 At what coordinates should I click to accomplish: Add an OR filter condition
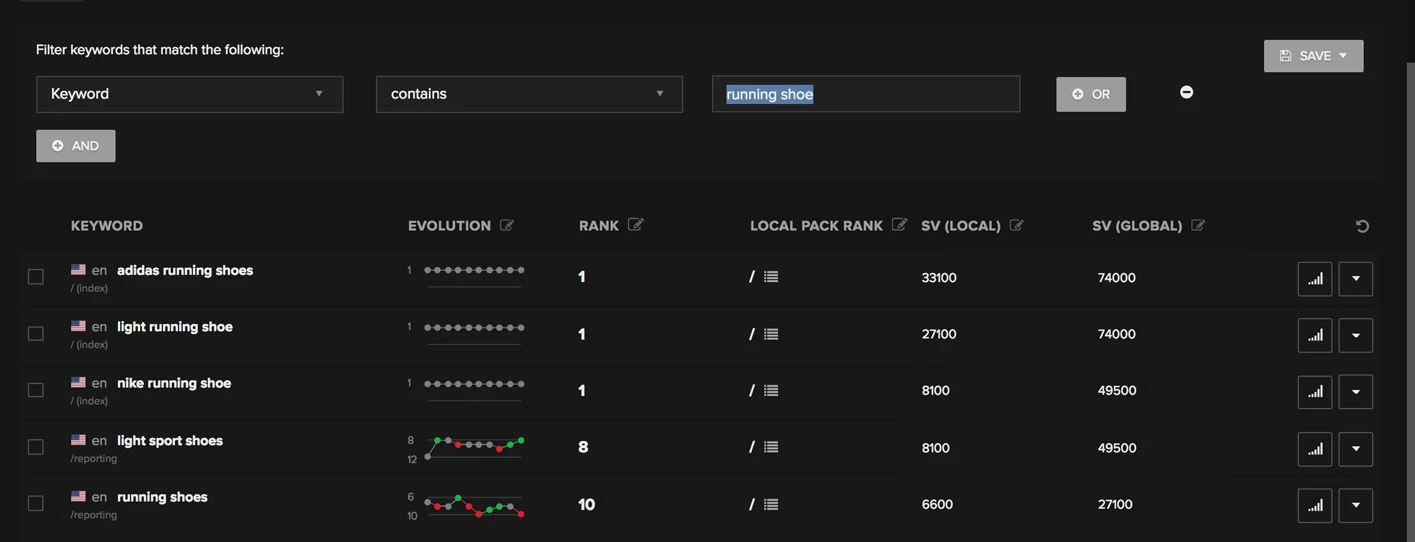(x=1090, y=94)
